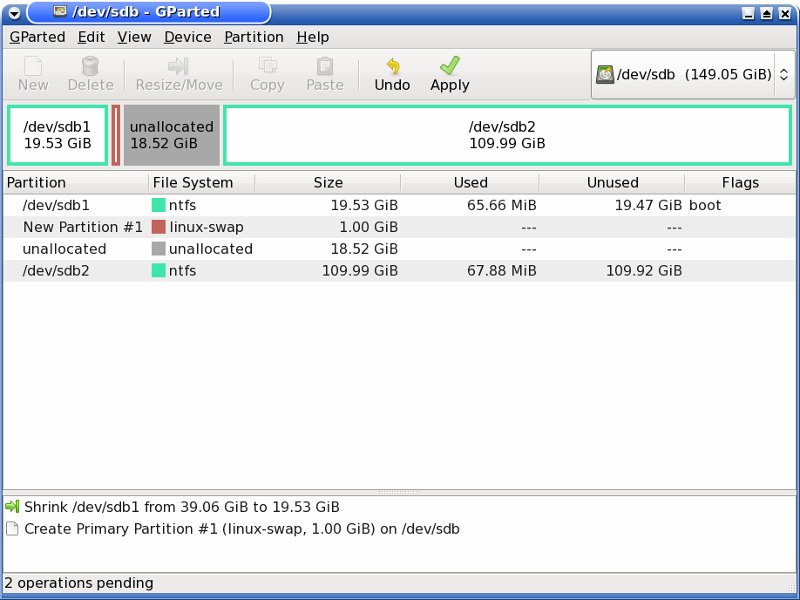800x600 pixels.
Task: Open the window menu icon in title bar
Action: pos(14,13)
